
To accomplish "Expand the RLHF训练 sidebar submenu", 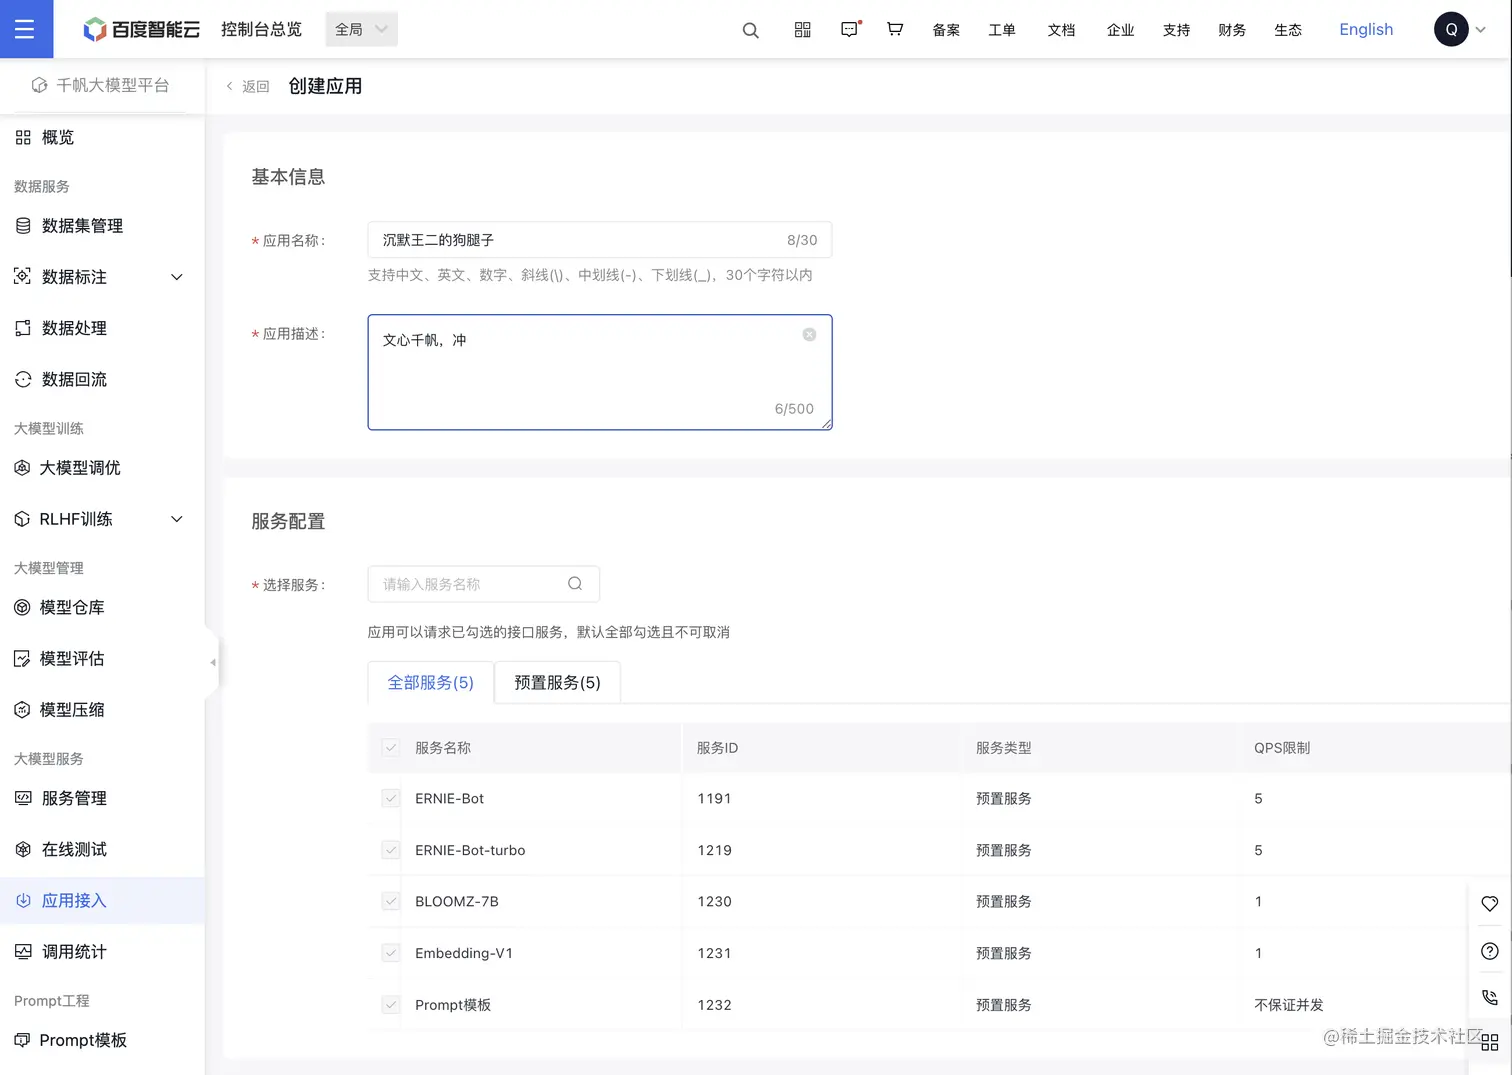I will tap(177, 519).
